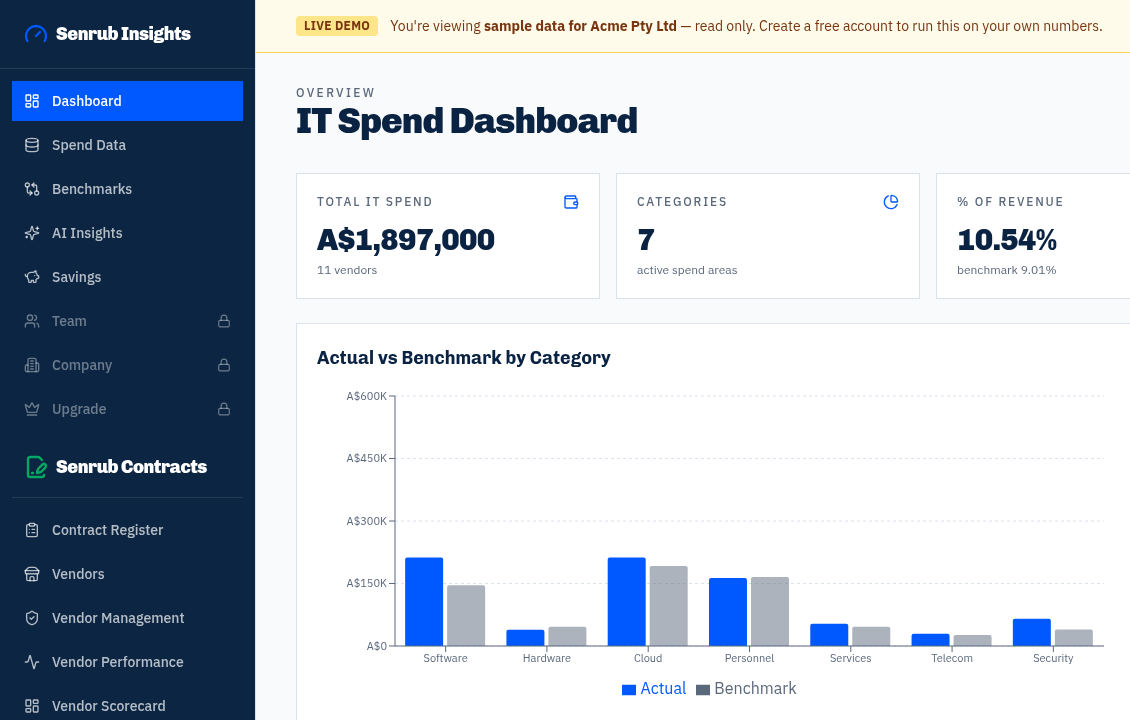Click the Senrub Insights gauge logo icon
The image size is (1130, 720).
click(35, 34)
